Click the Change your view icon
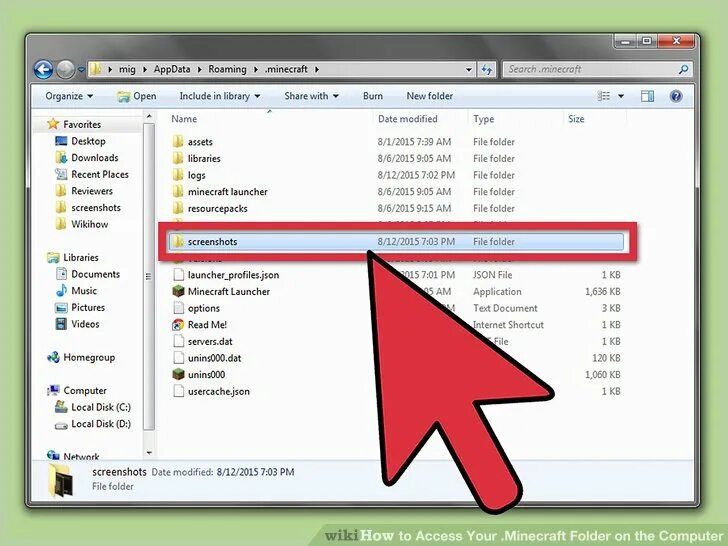 click(604, 96)
